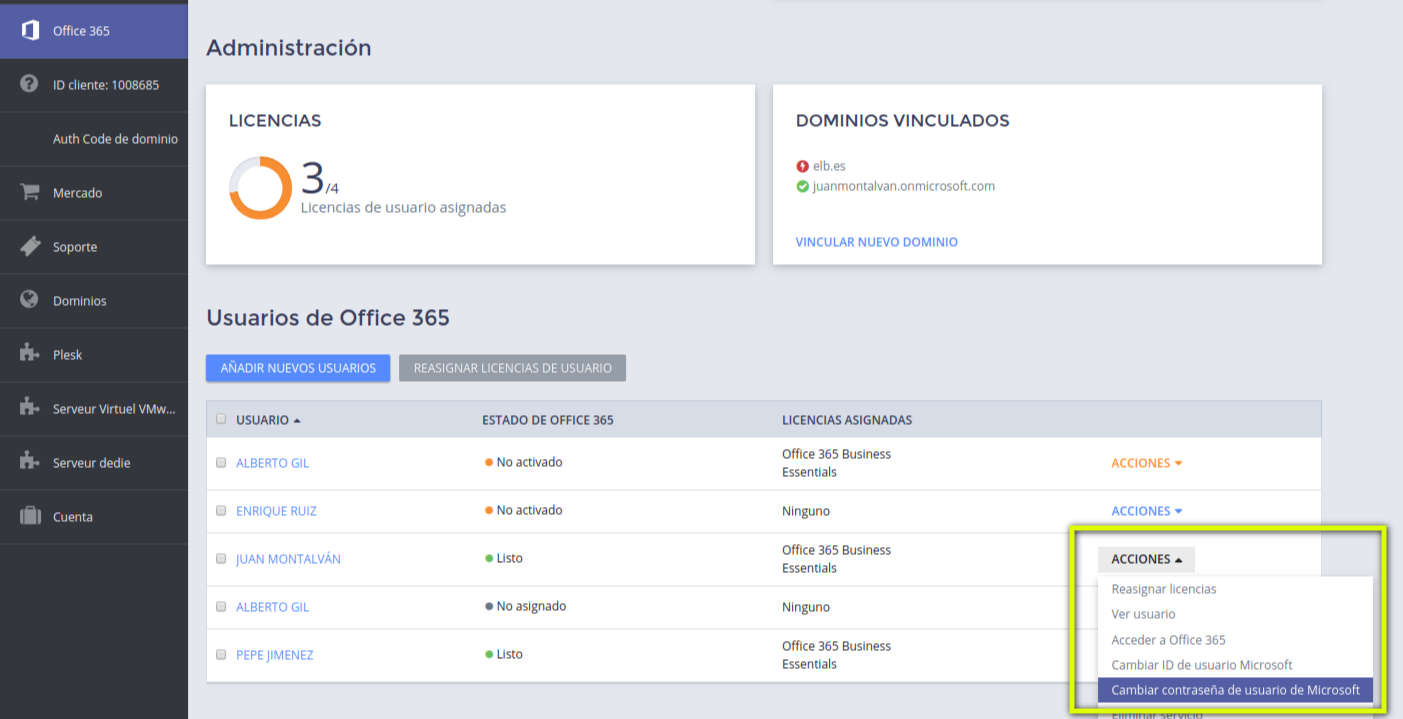The image size is (1403, 719).
Task: Click the red warning icon next to elb.es
Action: coord(802,166)
